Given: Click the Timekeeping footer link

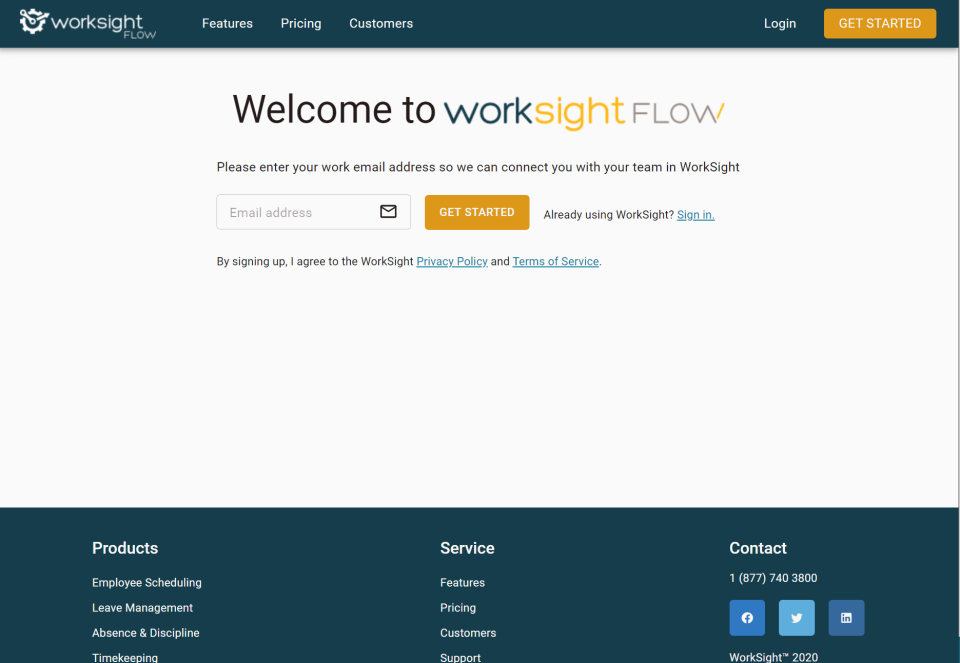Looking at the screenshot, I should tap(125, 656).
